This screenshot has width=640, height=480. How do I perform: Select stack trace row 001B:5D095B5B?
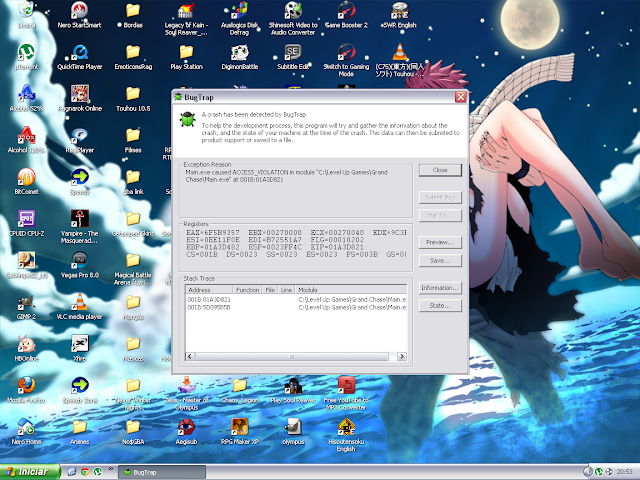296,307
